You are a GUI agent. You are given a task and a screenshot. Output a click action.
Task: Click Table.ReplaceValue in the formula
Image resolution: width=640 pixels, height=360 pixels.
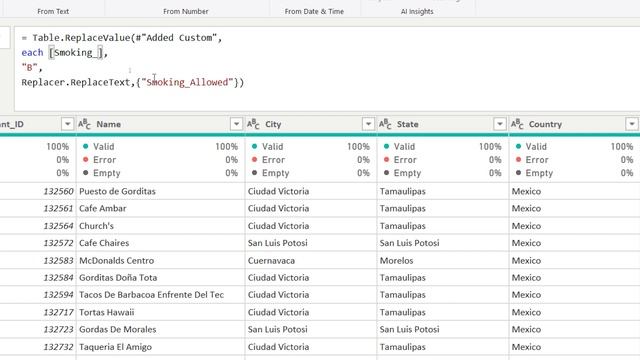pyautogui.click(x=81, y=38)
